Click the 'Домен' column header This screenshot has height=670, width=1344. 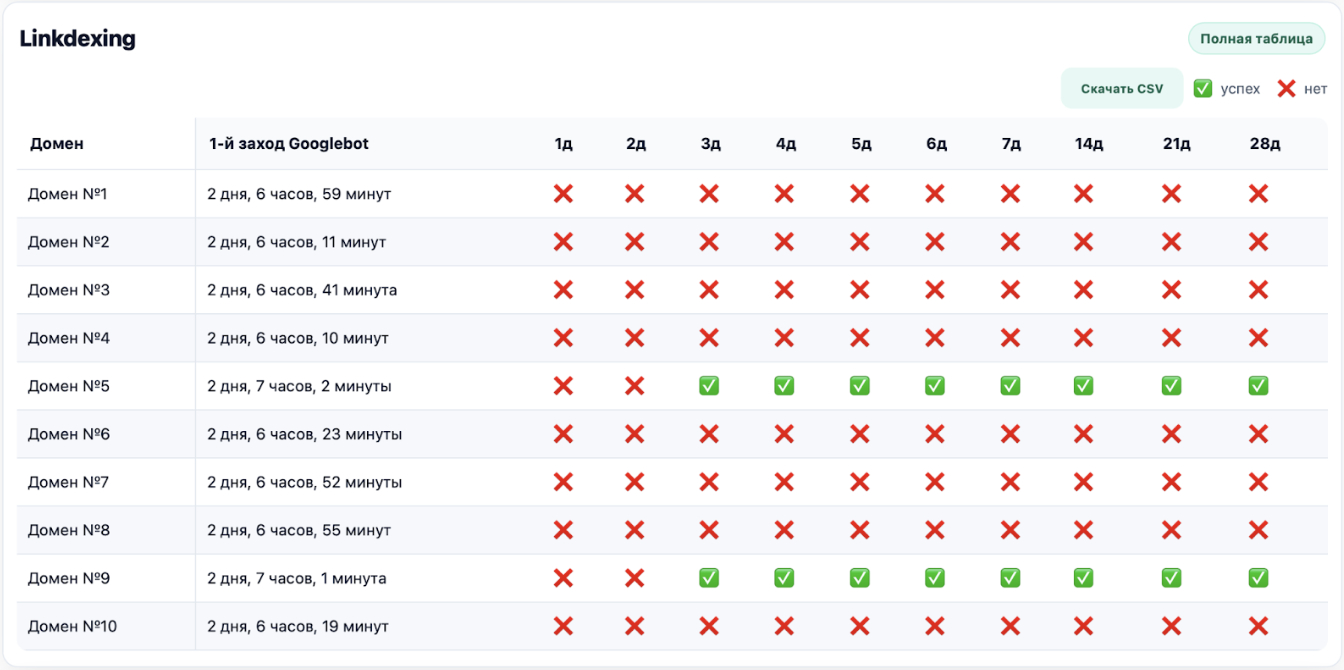pyautogui.click(x=57, y=144)
